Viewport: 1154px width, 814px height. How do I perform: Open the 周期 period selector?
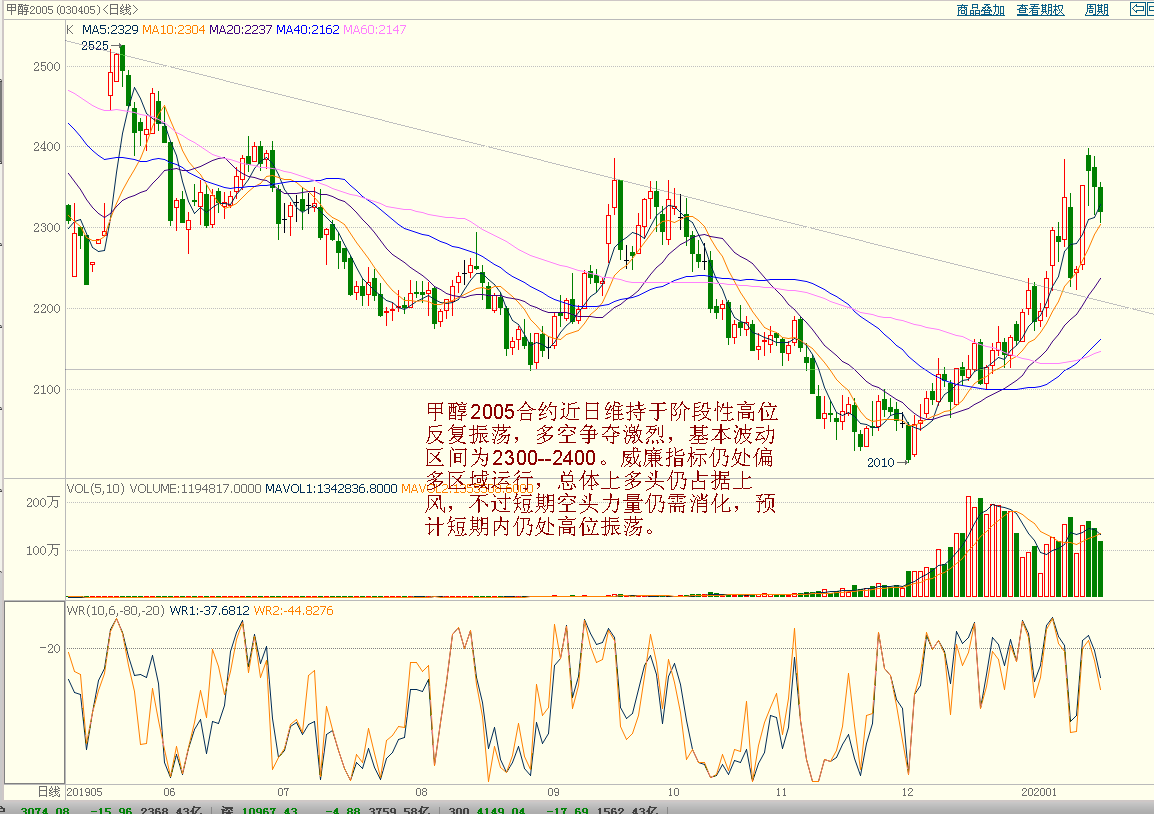(x=1096, y=10)
